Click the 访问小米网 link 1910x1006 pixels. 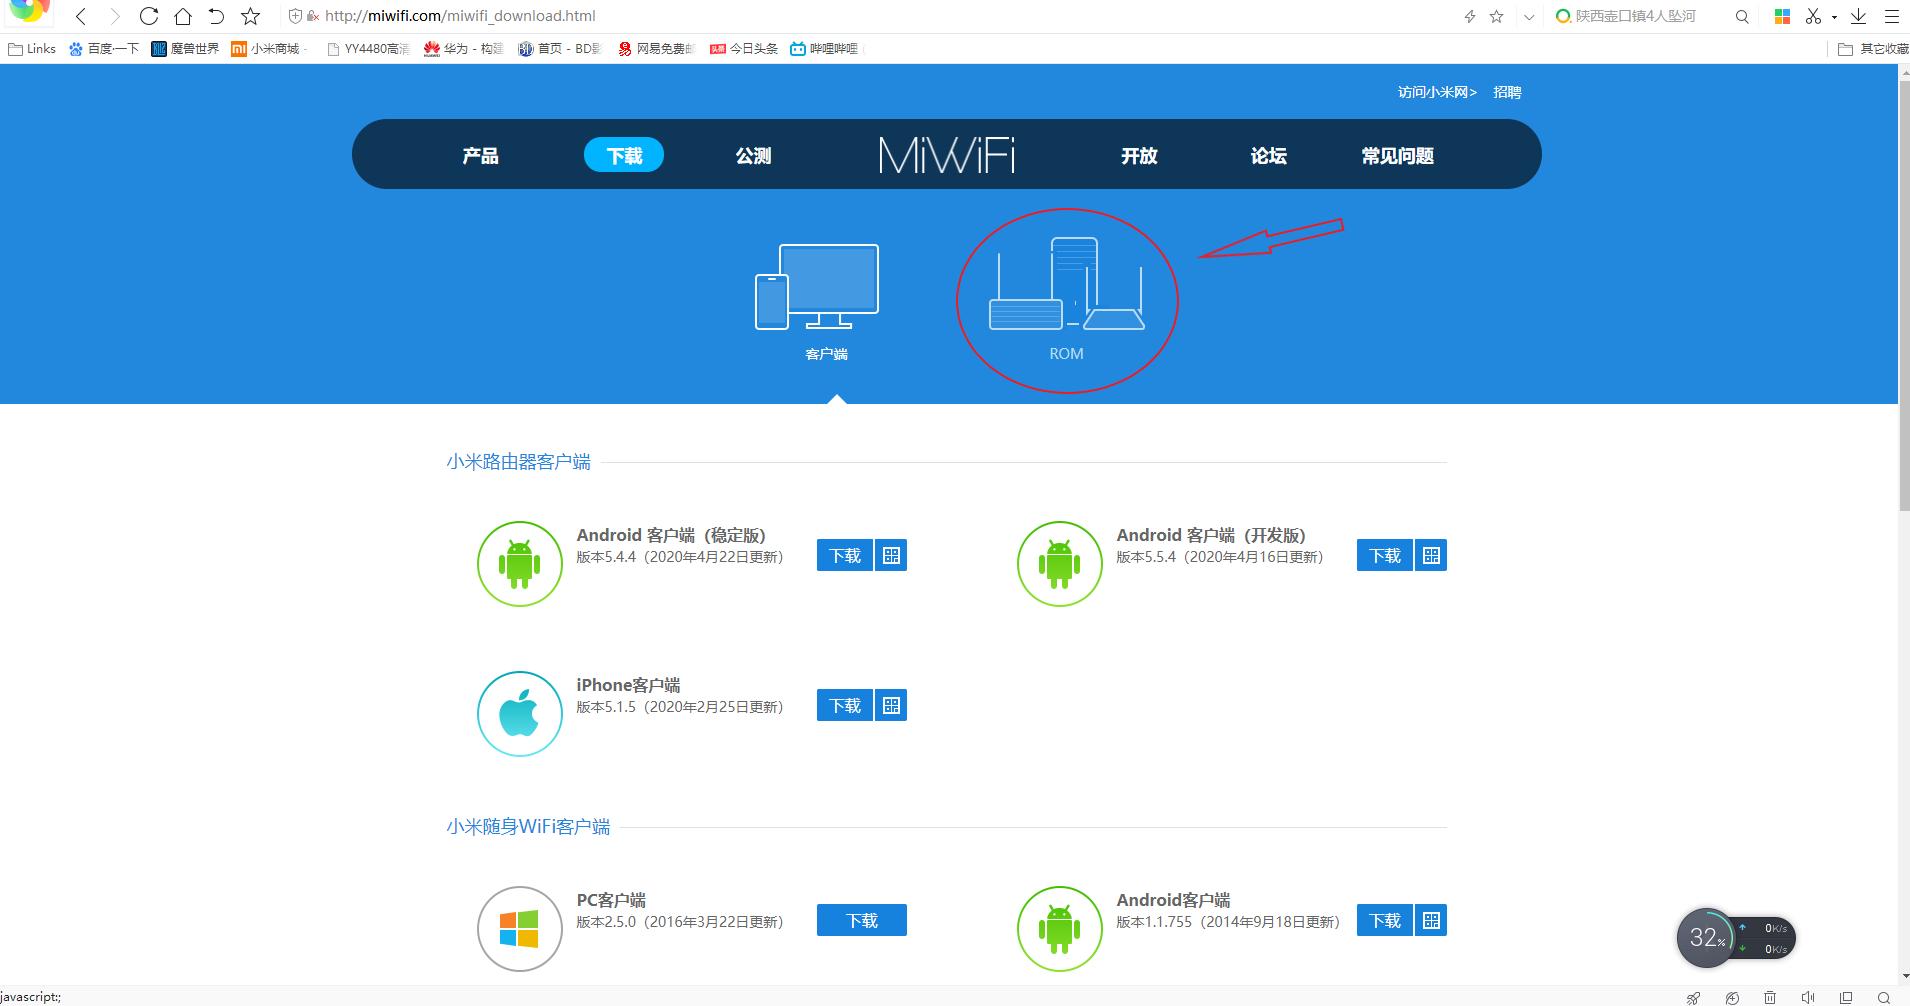pos(1435,91)
